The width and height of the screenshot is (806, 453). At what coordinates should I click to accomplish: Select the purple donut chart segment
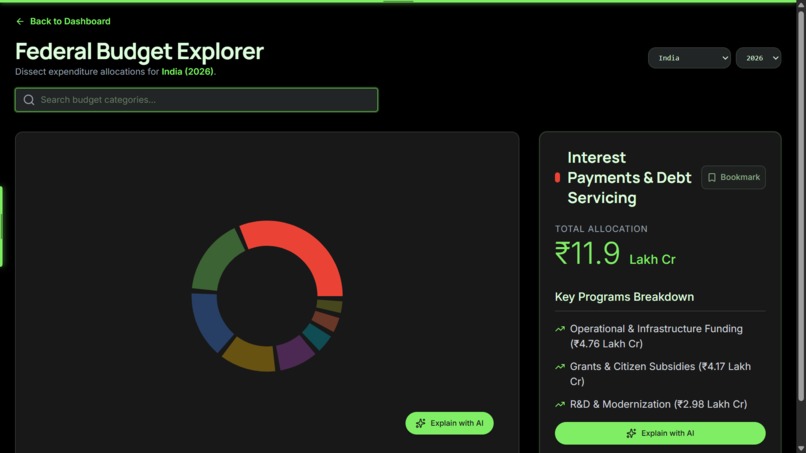click(295, 353)
